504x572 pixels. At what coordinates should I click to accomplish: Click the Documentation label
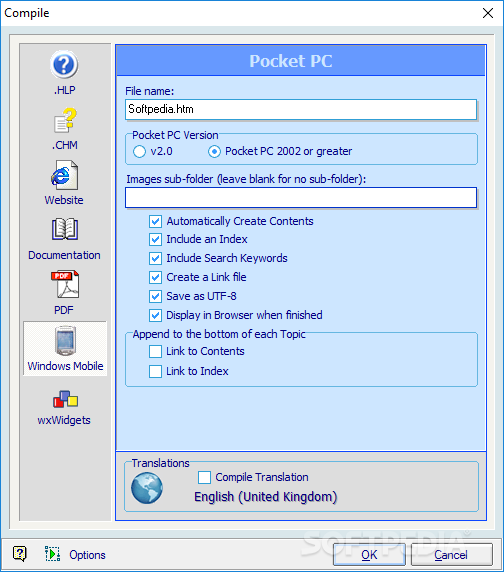65,255
